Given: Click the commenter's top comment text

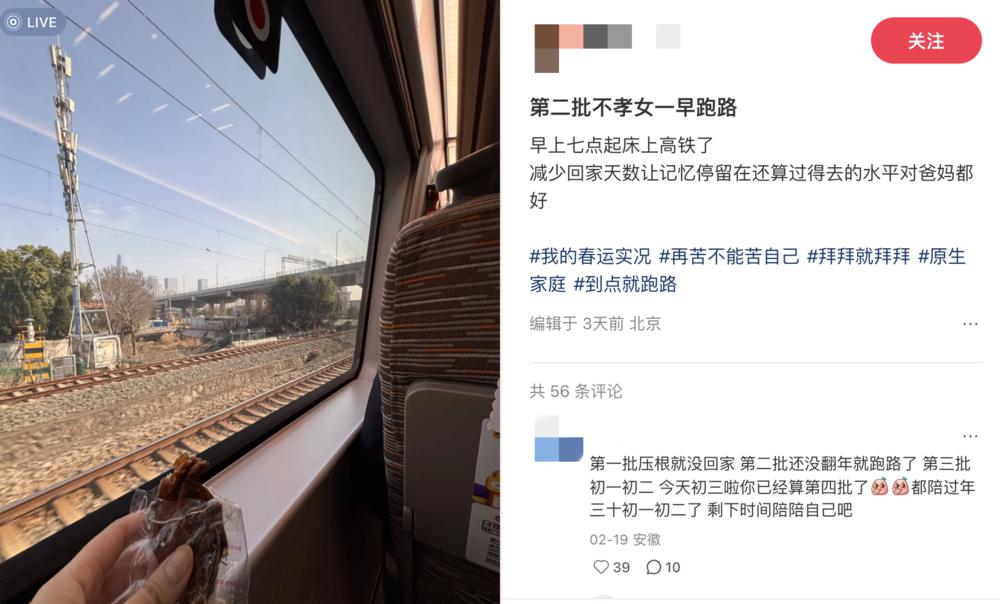Looking at the screenshot, I should pyautogui.click(x=782, y=487).
